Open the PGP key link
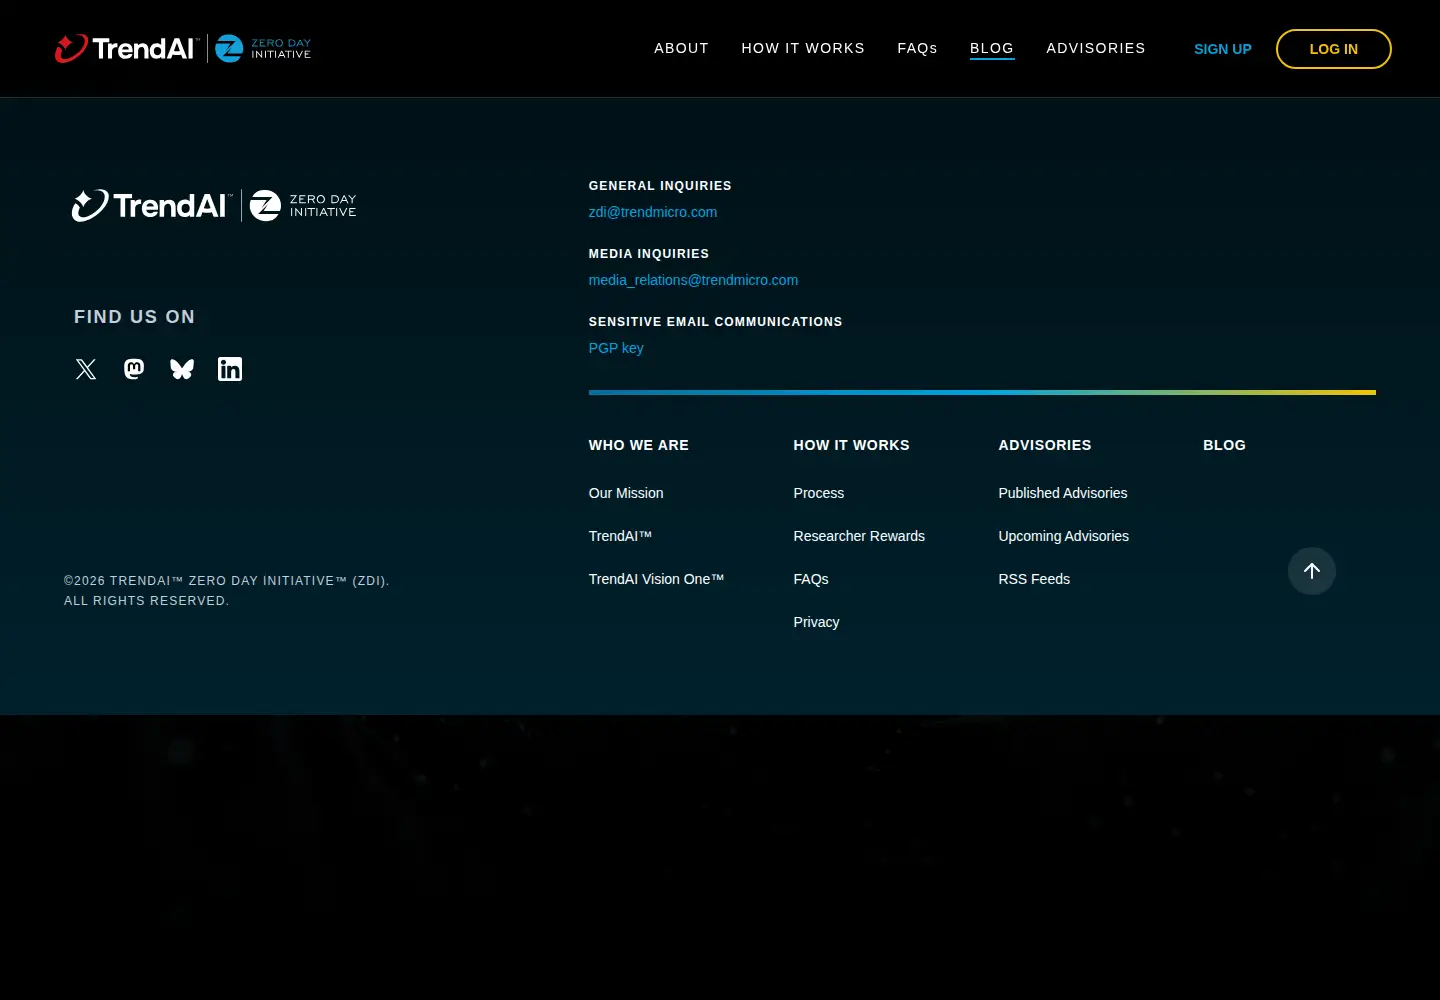 tap(616, 348)
